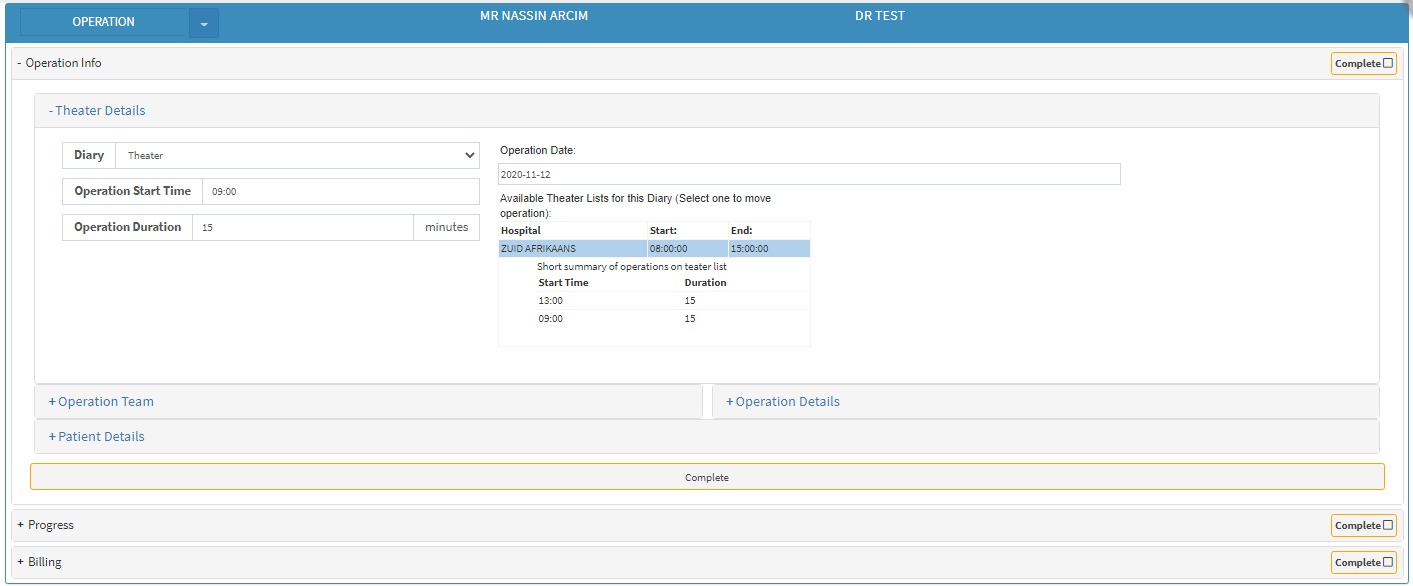Screen dimensions: 1413x586
Task: Tick the Complete checkbox for Billing
Action: [1388, 562]
